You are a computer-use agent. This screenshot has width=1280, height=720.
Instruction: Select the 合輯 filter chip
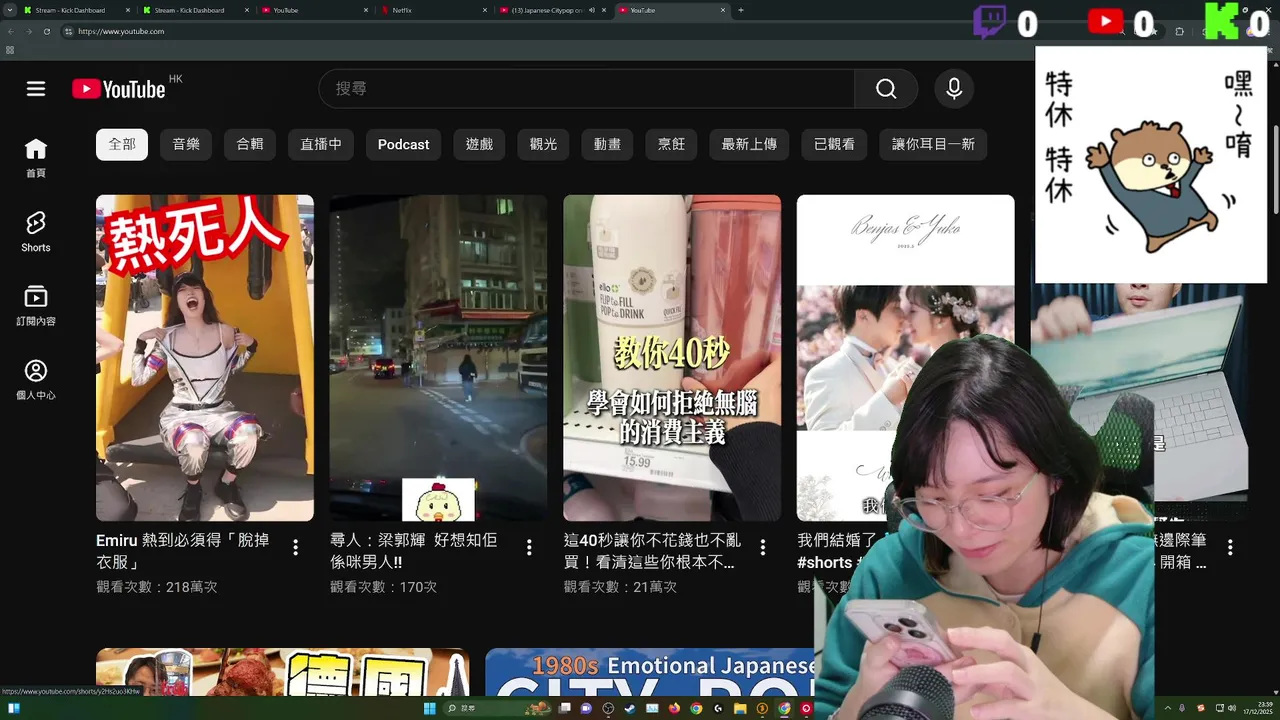coord(250,144)
